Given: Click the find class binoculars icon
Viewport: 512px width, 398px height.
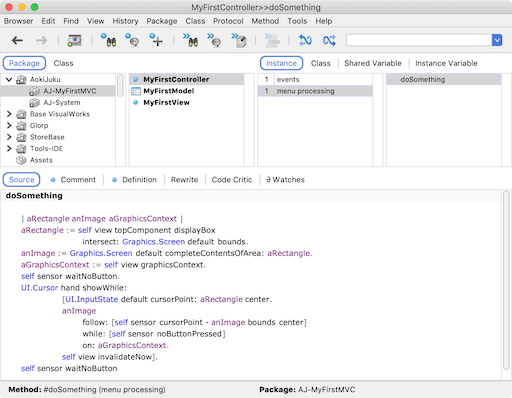Looking at the screenshot, I should tap(109, 40).
